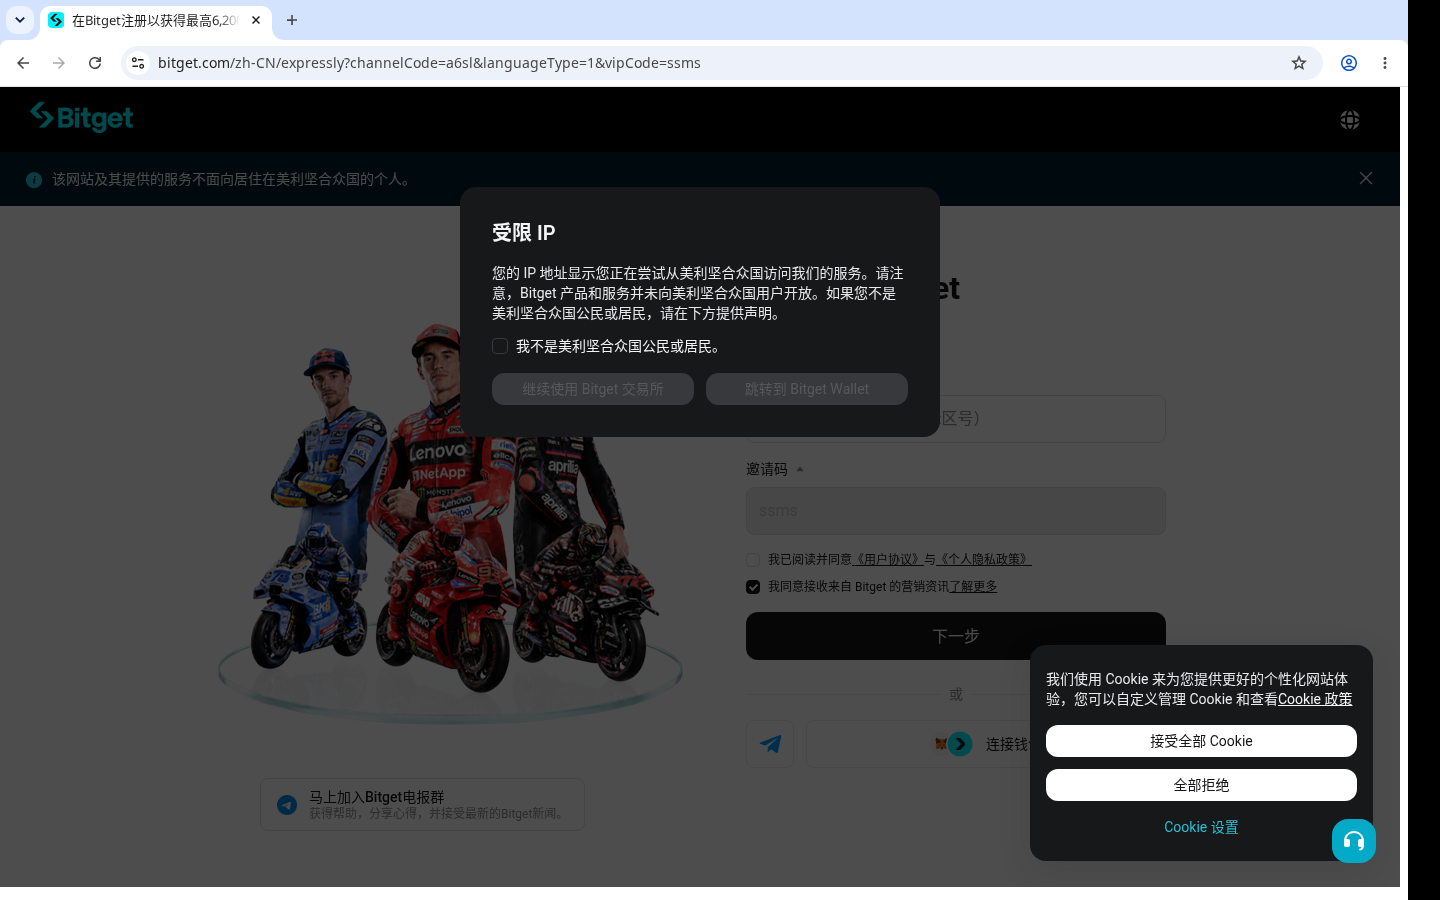Open the browser profile icon
Screen dimensions: 1440x900
point(1349,63)
